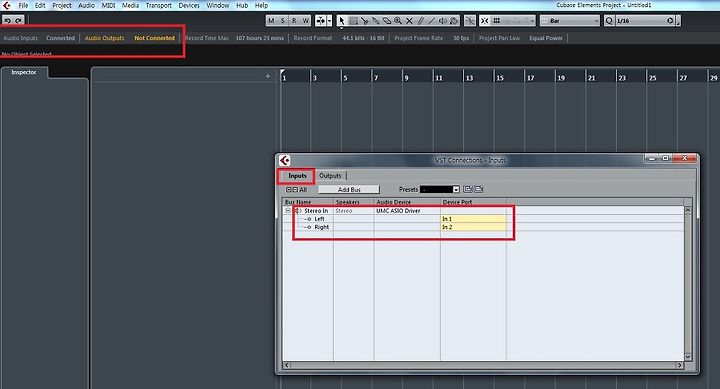Select the Split scissors tool
Image resolution: width=720 pixels, height=389 pixels.
tap(365, 21)
